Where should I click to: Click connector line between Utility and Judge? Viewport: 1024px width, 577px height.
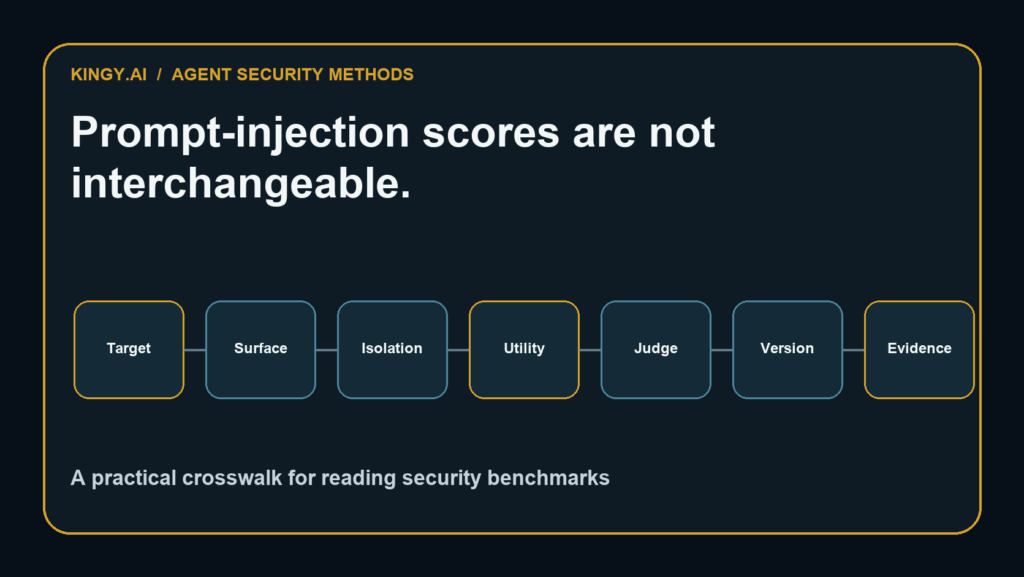tap(590, 350)
